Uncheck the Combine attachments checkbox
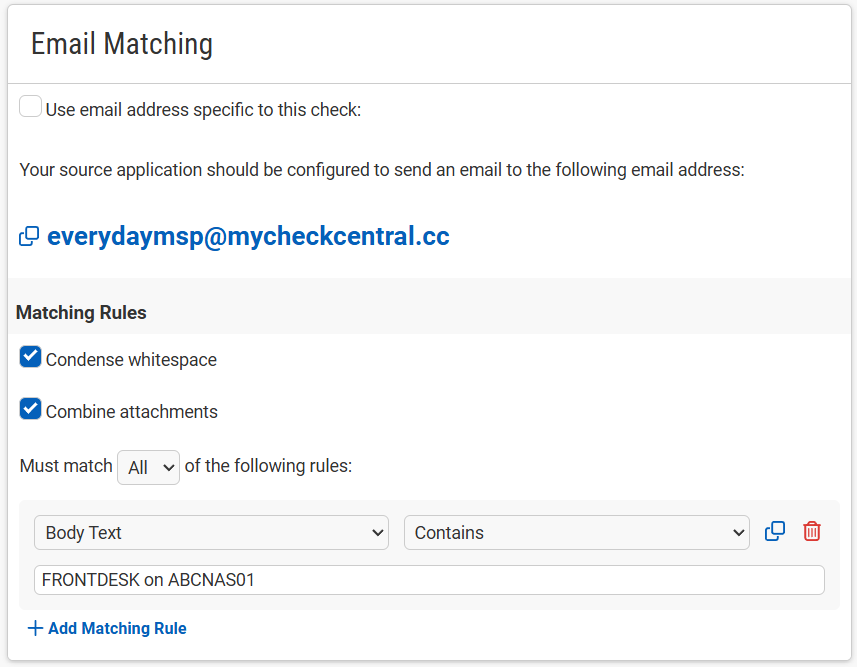Image resolution: width=857 pixels, height=667 pixels. 30,408
